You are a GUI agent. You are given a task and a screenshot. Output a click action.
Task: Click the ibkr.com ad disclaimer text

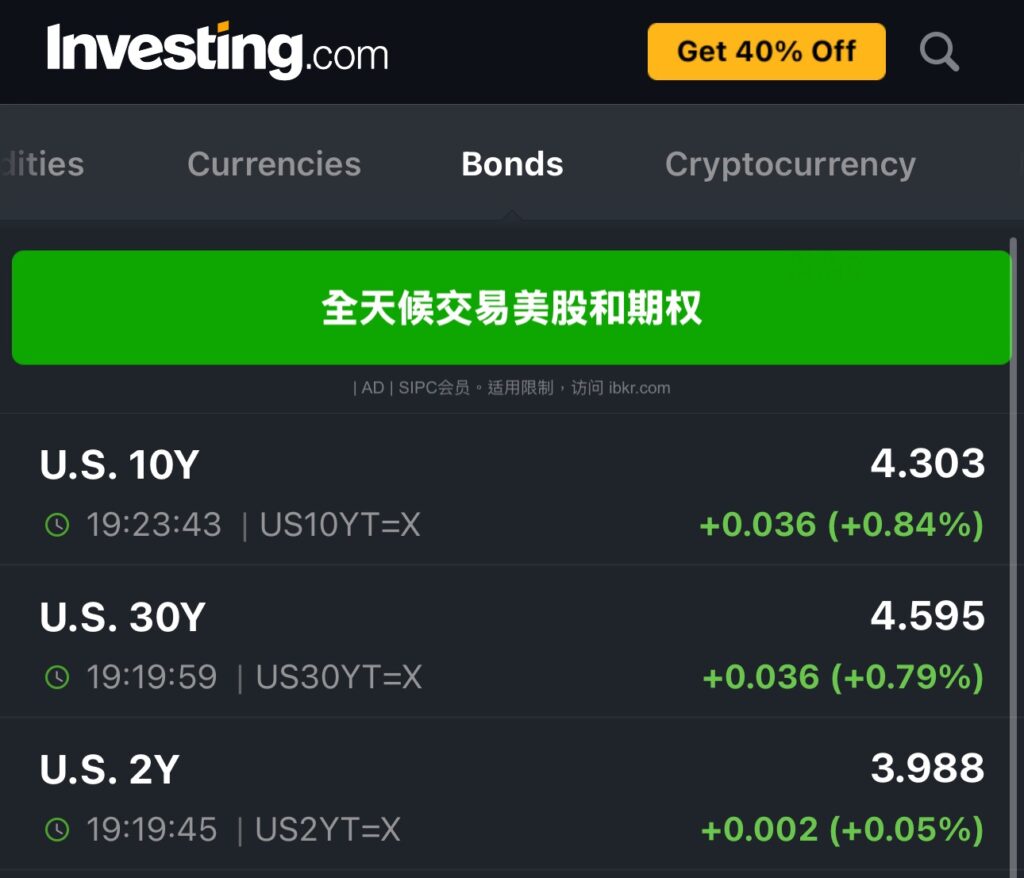pyautogui.click(x=512, y=388)
